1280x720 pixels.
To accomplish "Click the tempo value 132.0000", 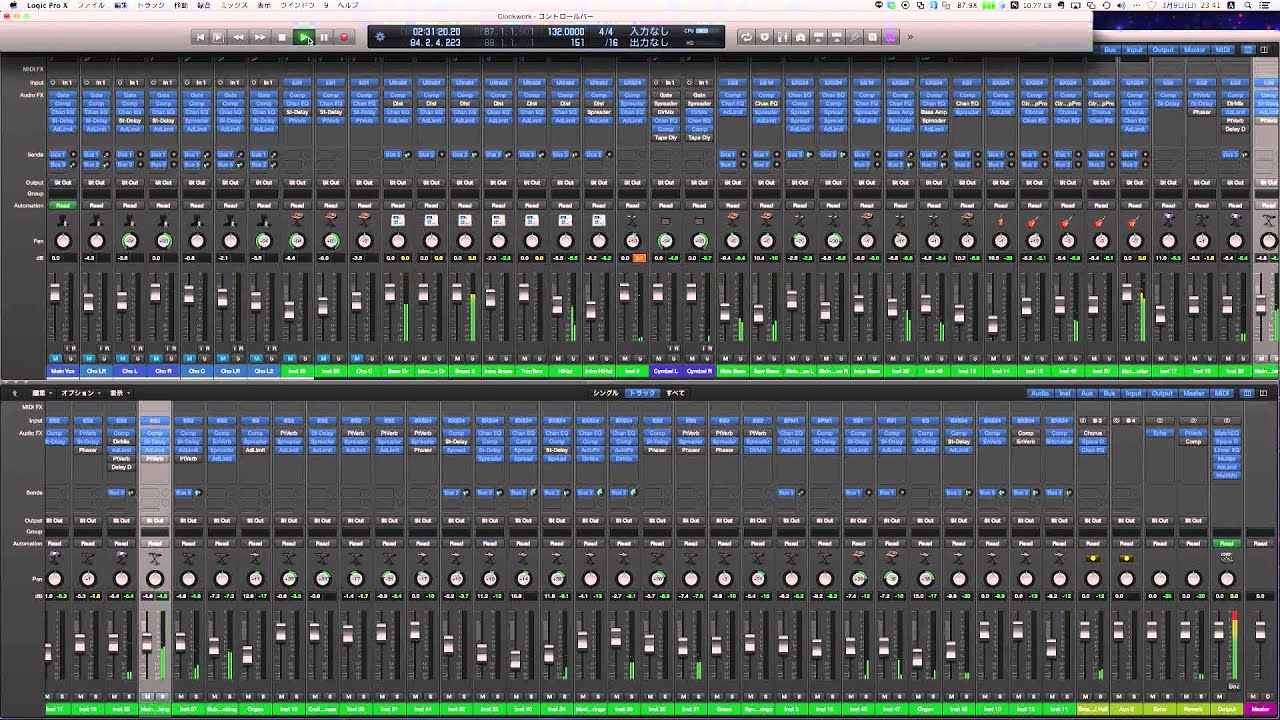I will pyautogui.click(x=566, y=32).
